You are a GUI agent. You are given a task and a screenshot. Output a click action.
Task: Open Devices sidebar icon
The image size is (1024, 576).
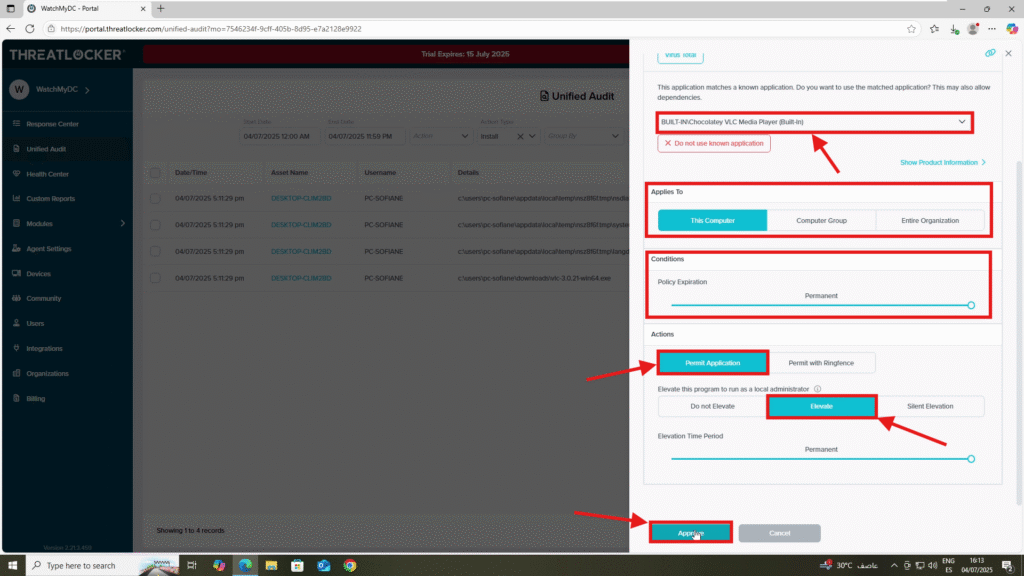[16, 274]
